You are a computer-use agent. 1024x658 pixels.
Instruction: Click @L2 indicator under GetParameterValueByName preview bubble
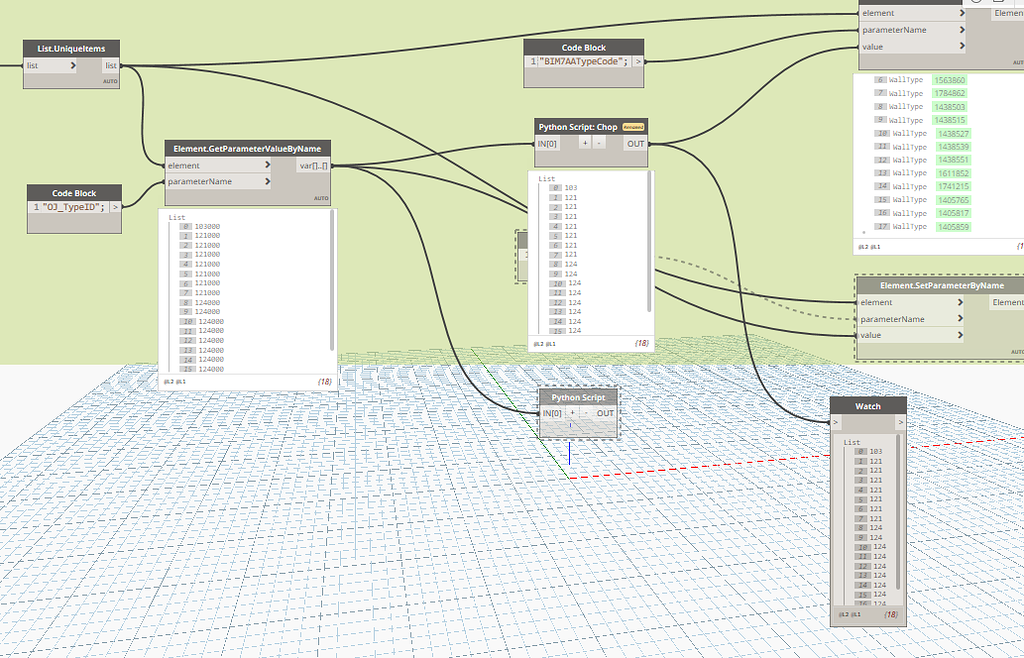tap(170, 381)
